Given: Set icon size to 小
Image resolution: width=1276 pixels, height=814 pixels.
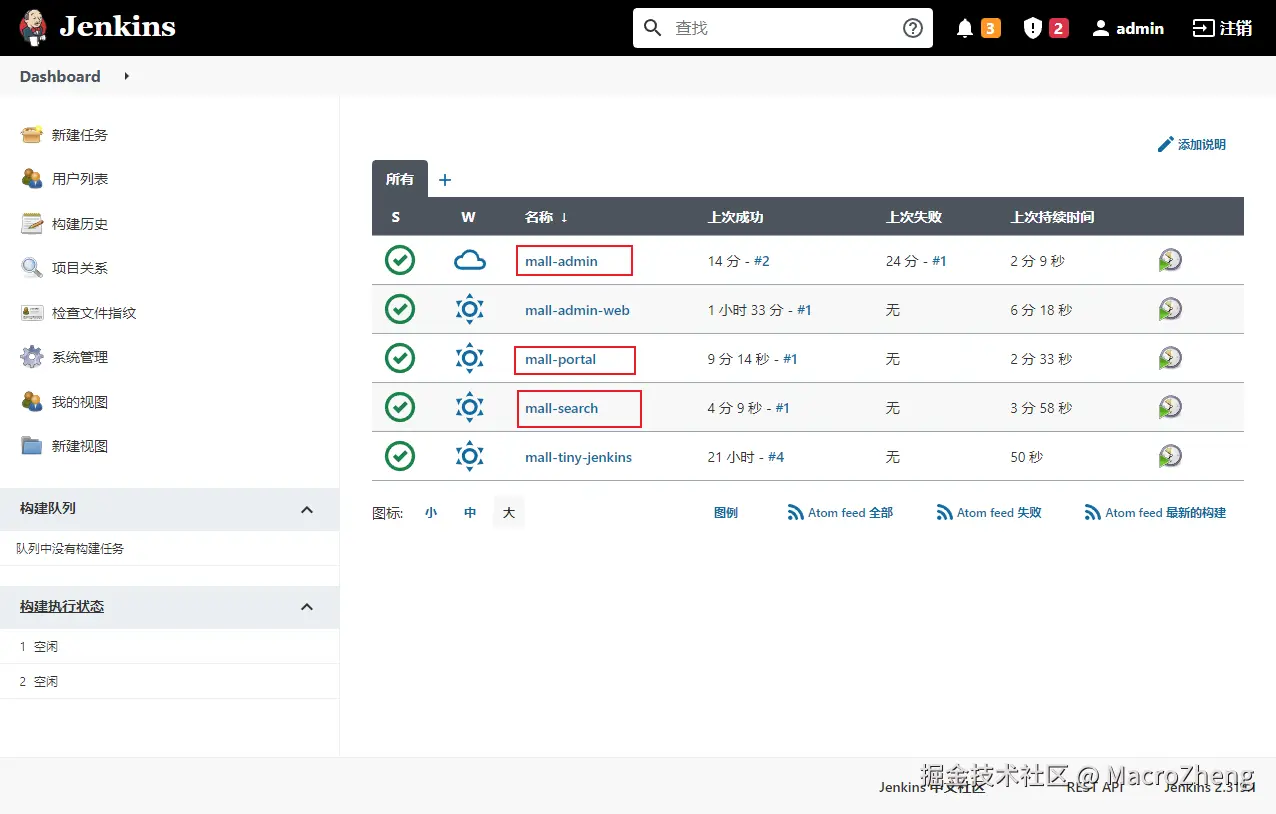Looking at the screenshot, I should 431,512.
